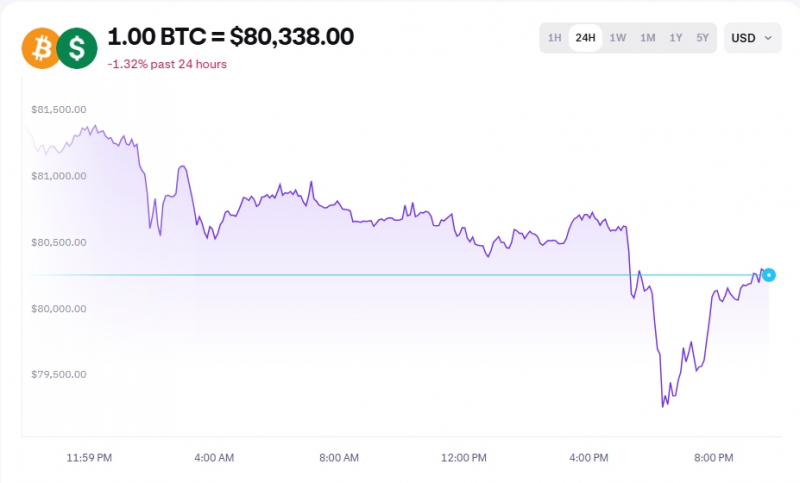The image size is (800, 483).
Task: Click the blue current-price marker dot
Action: (769, 275)
